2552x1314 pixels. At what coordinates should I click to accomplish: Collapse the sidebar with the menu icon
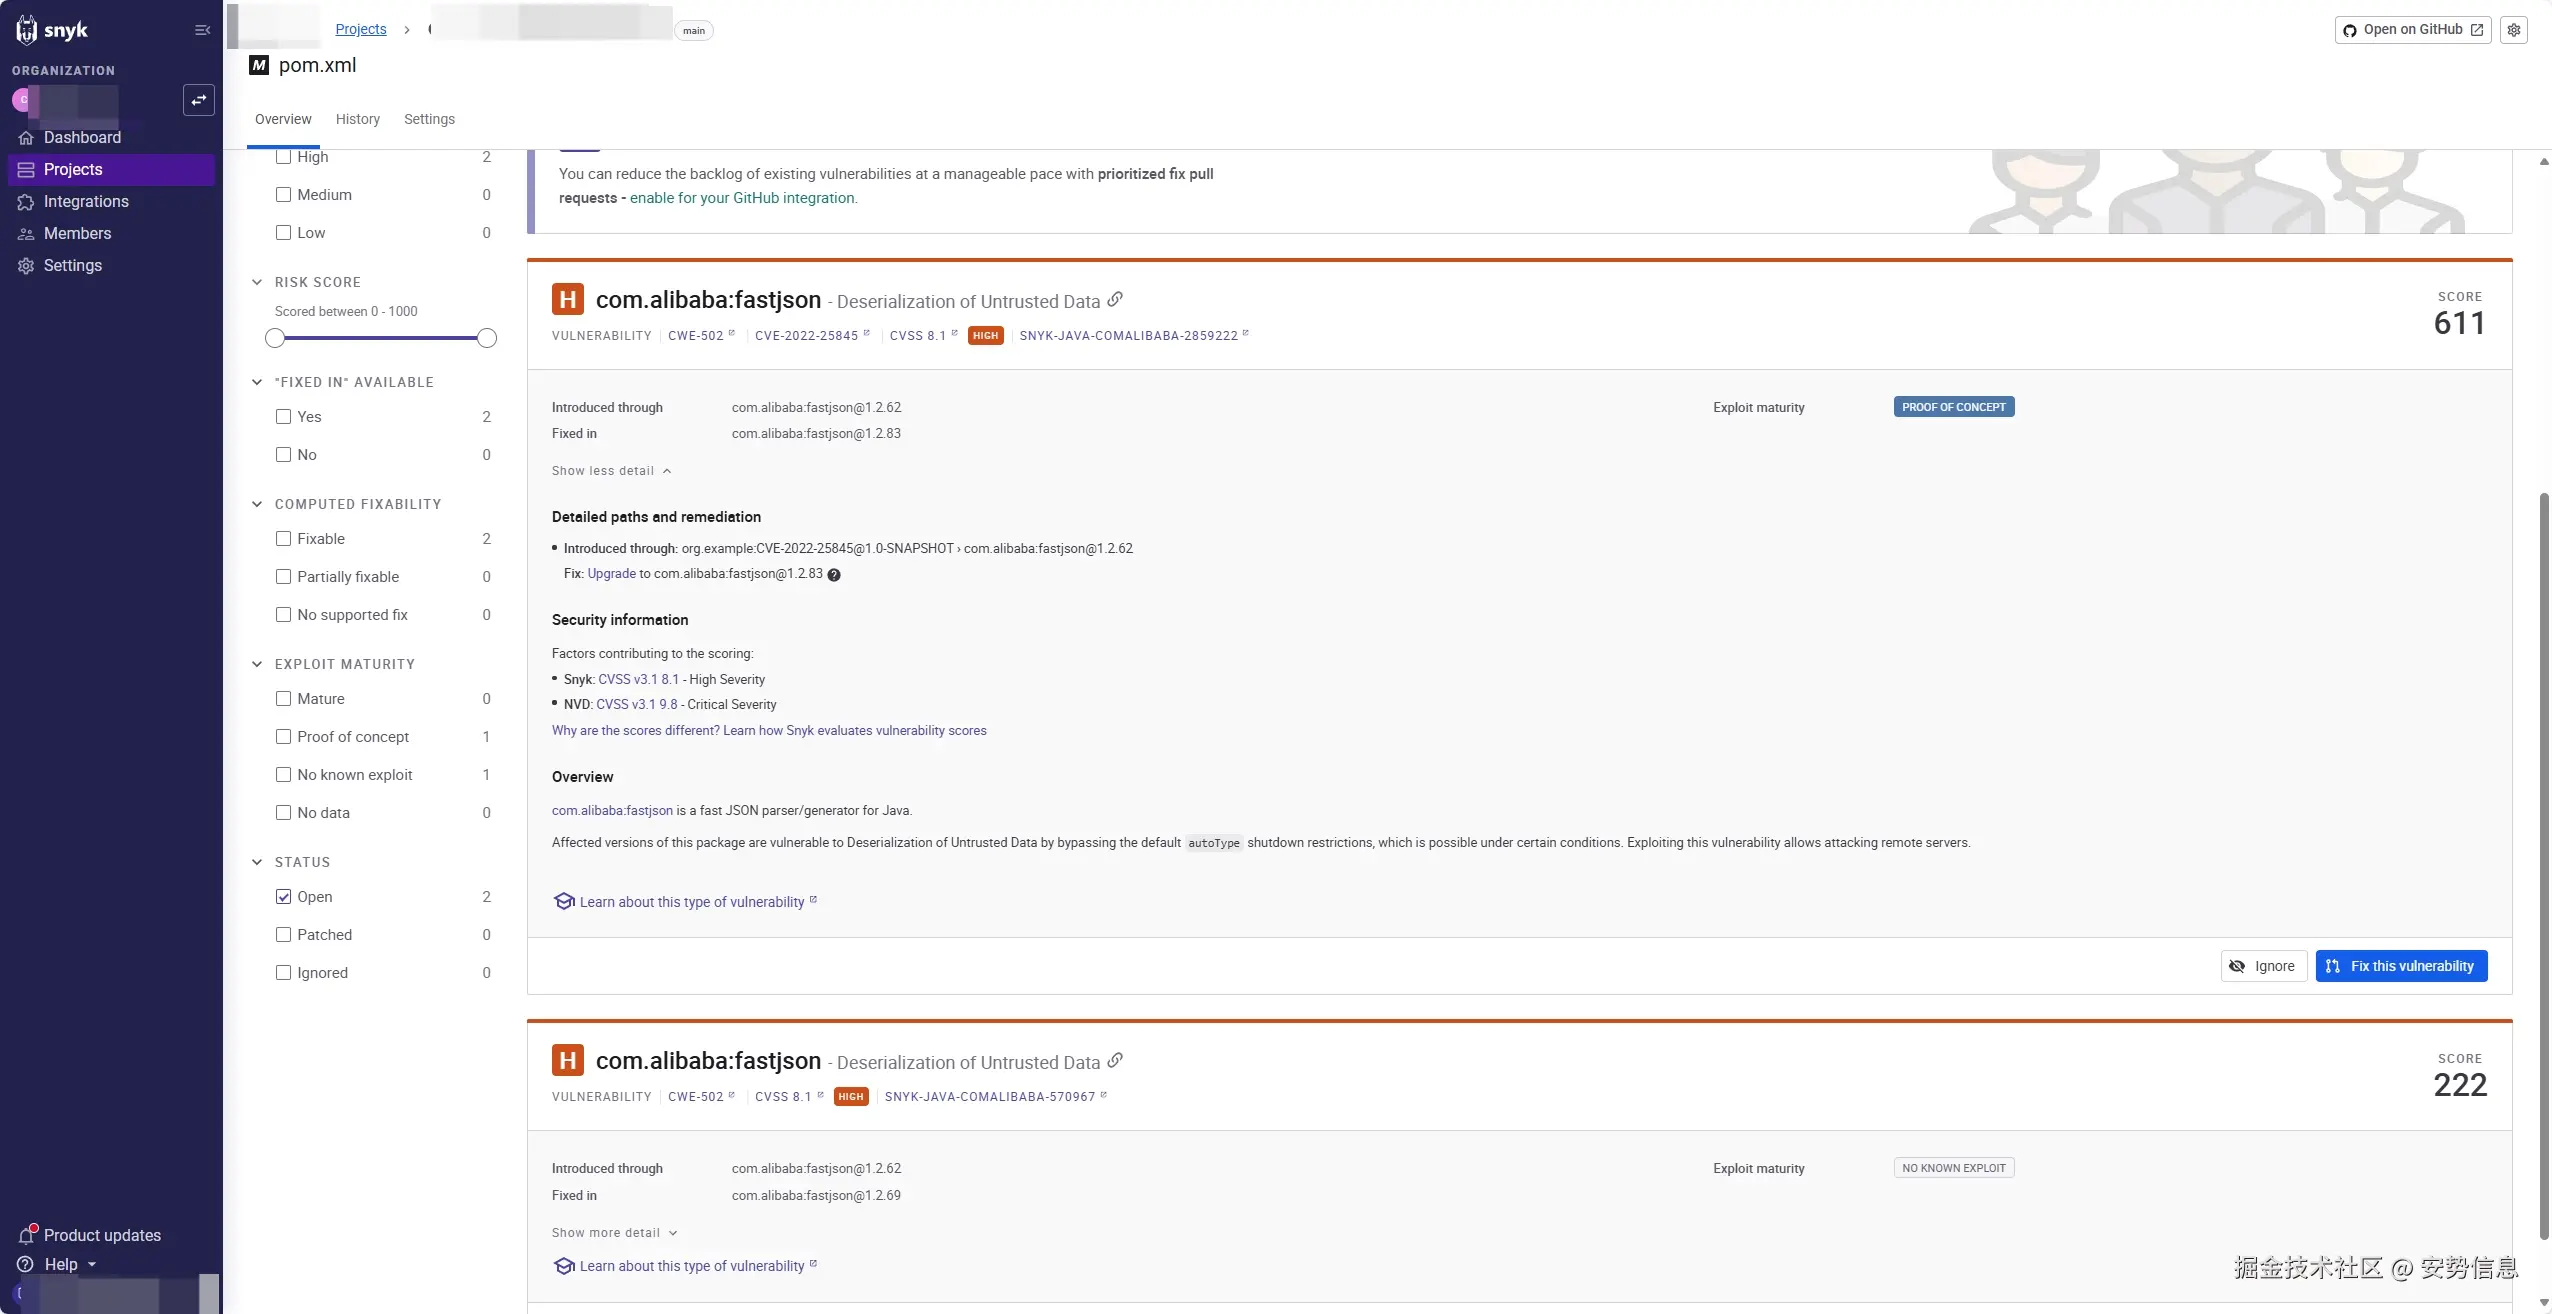[x=202, y=30]
